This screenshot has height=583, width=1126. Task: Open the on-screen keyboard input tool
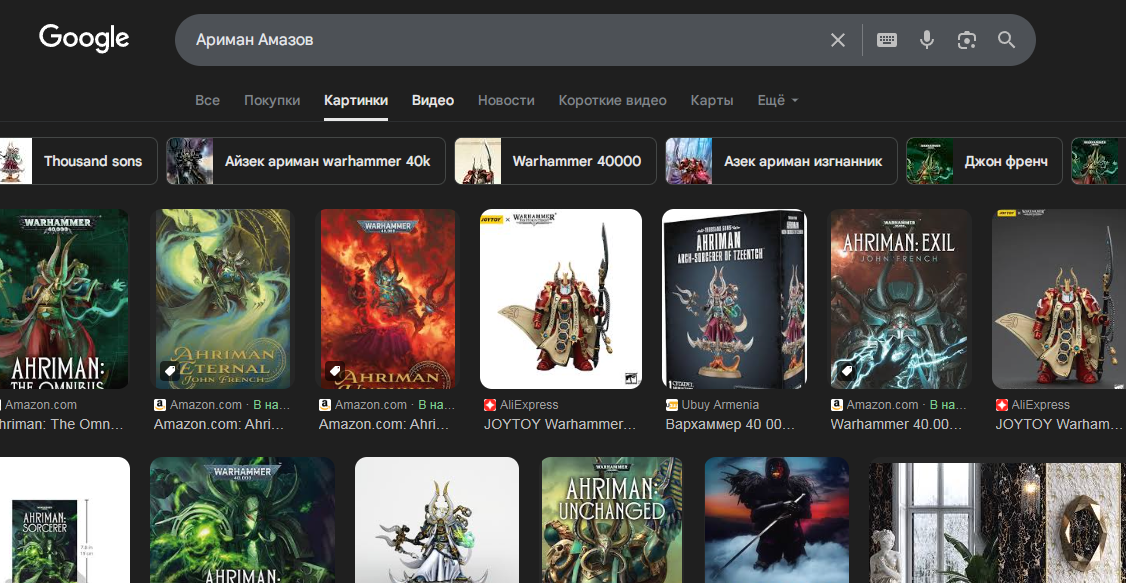tap(887, 40)
